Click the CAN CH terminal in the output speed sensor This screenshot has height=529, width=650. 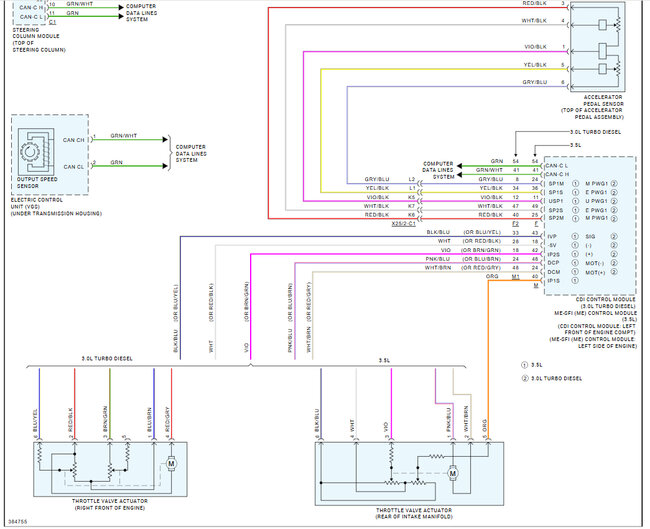pyautogui.click(x=73, y=140)
